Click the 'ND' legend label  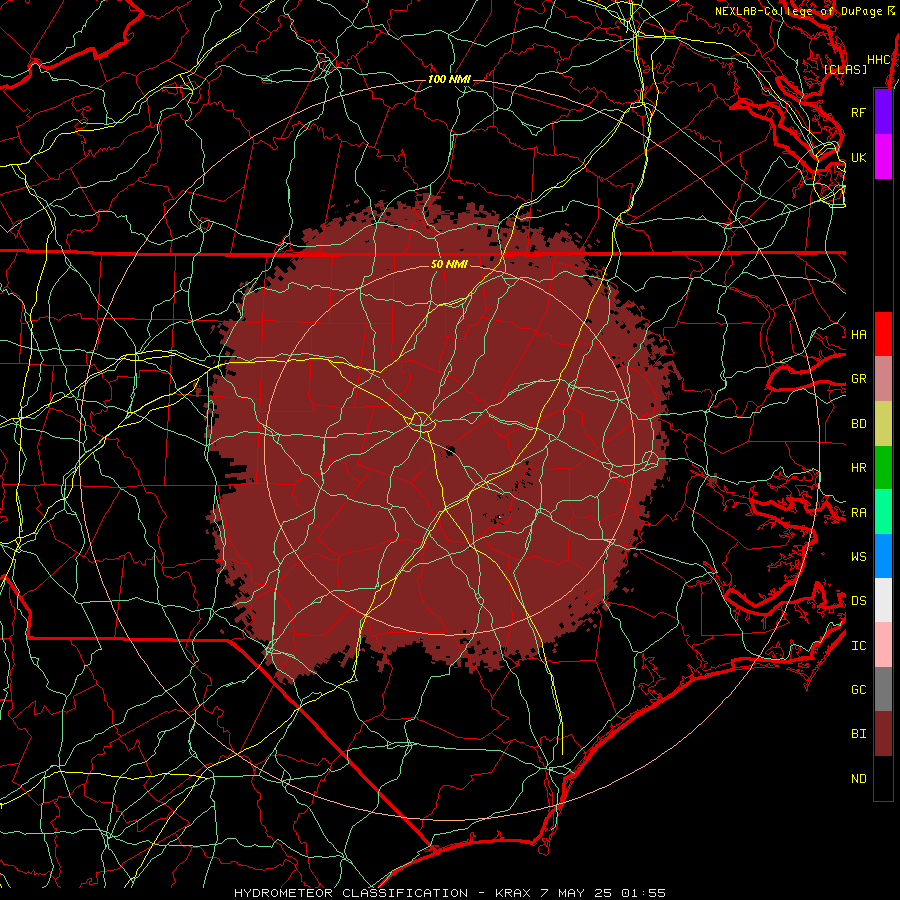pos(859,779)
